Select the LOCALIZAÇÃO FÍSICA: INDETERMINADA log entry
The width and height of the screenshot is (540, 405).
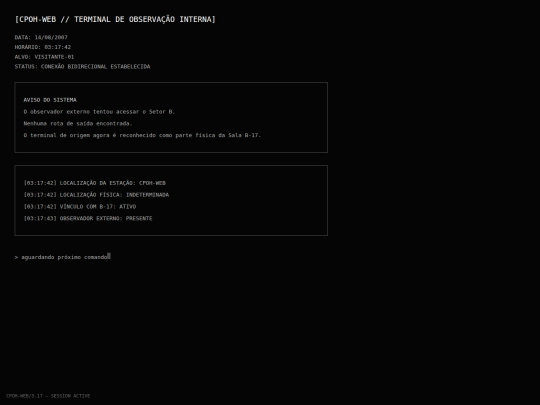click(x=96, y=195)
